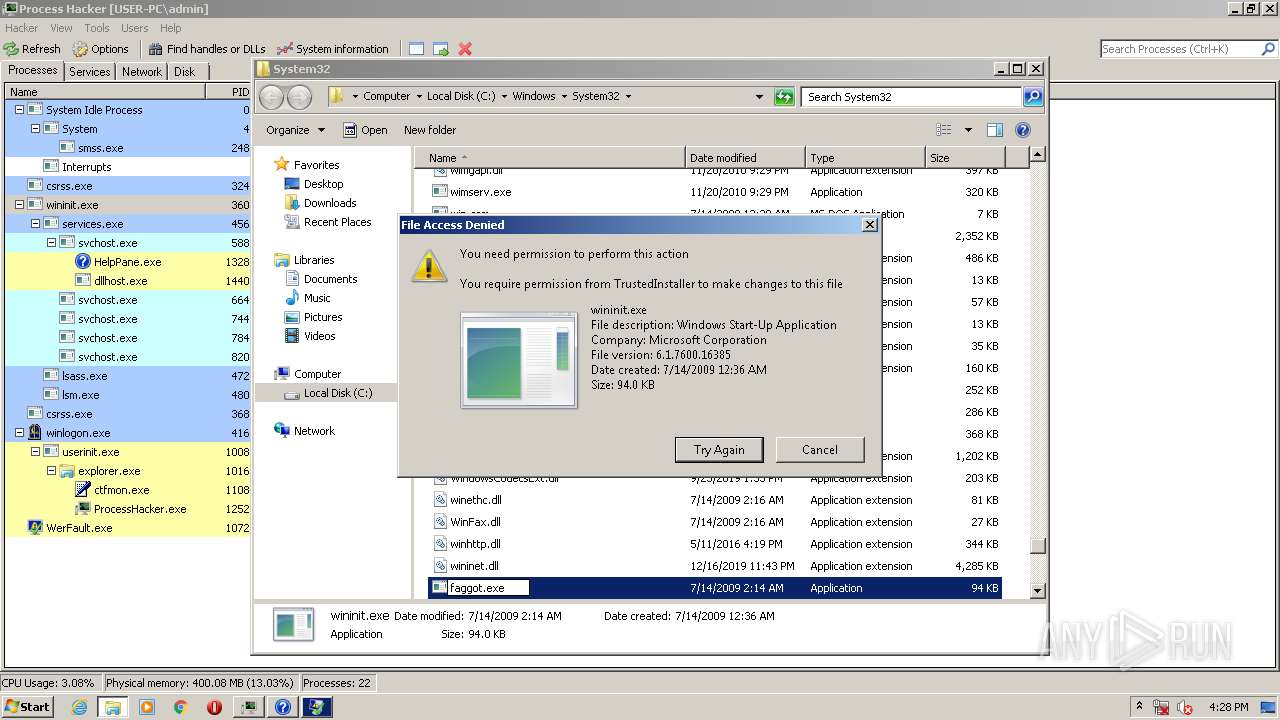Screen dimensions: 1280x720
Task: Collapse the svchost.exe 588 node
Action: click(51, 243)
